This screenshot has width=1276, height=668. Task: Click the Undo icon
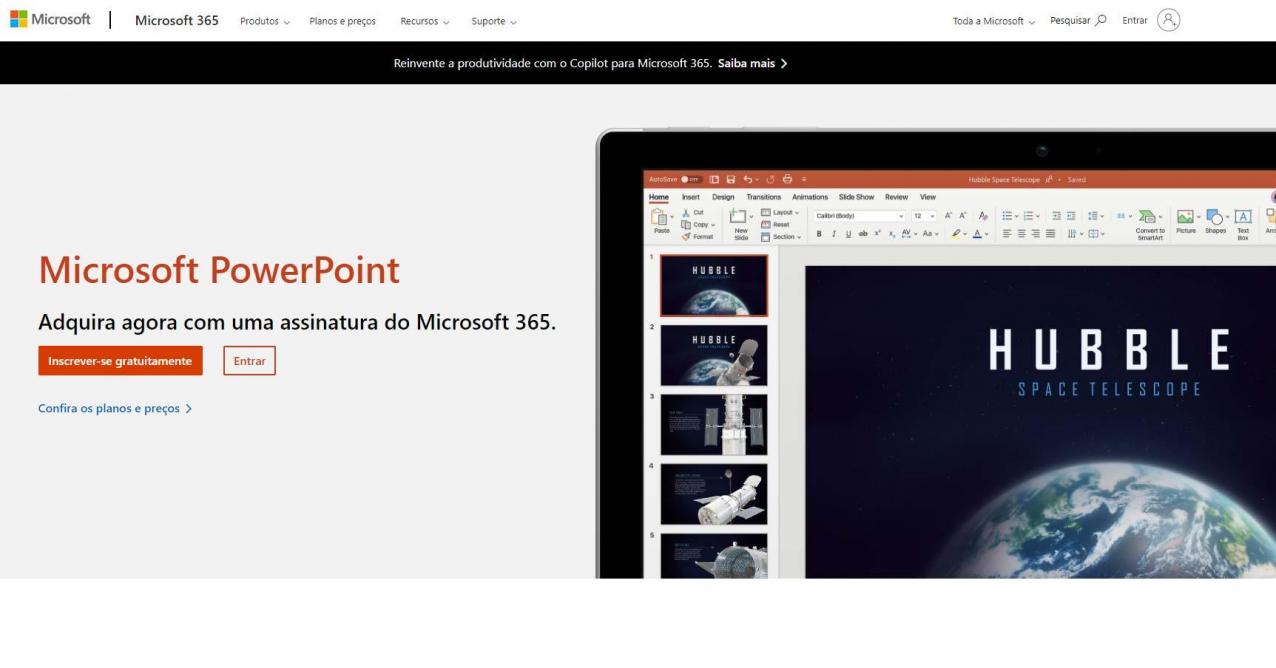tap(748, 179)
